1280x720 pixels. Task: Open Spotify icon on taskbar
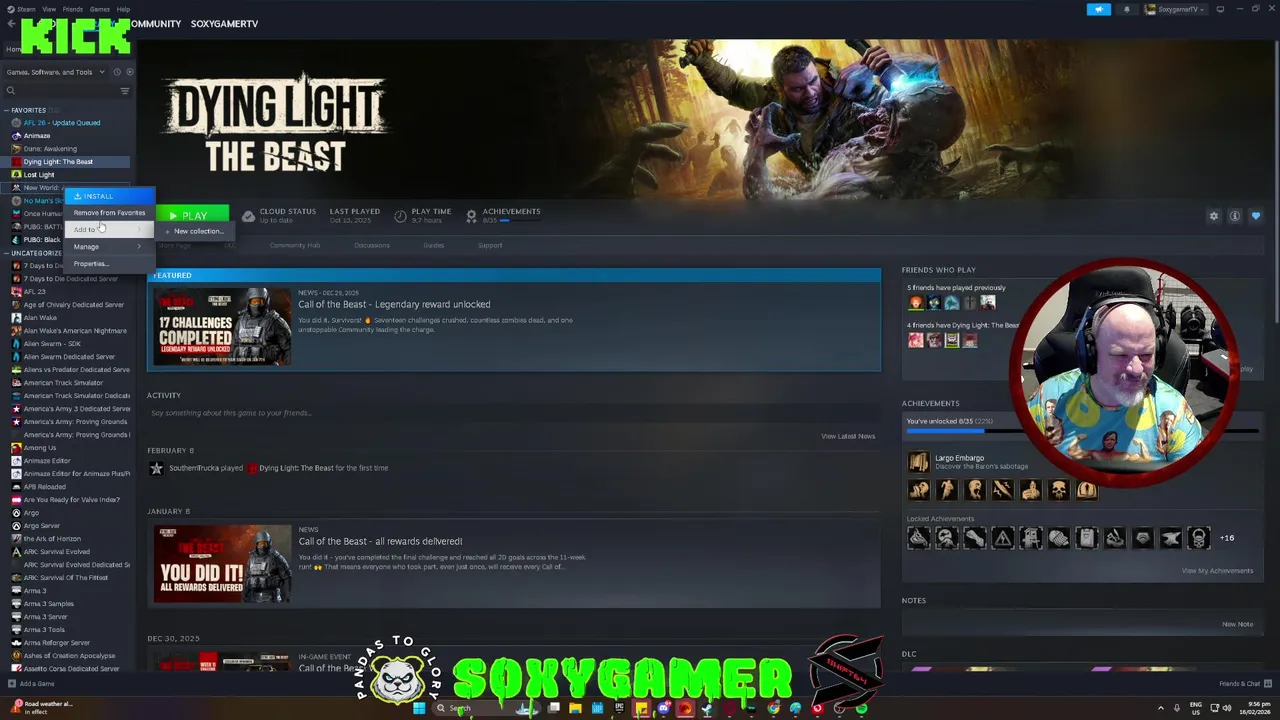pyautogui.click(x=861, y=708)
